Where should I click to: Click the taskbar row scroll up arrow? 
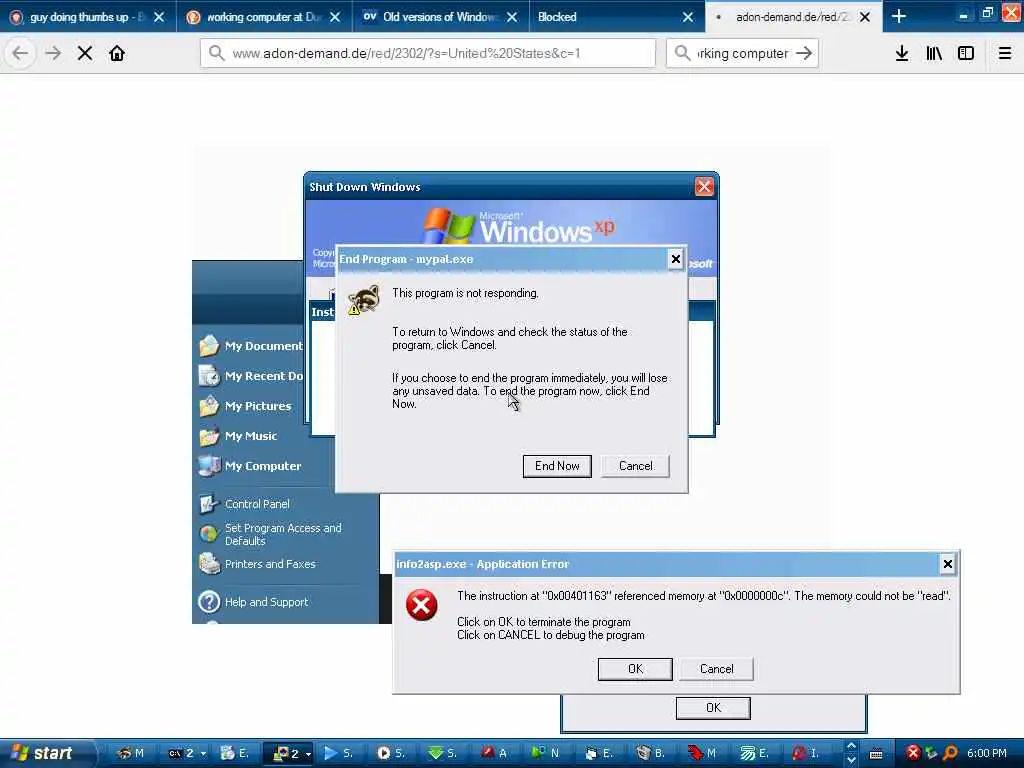click(852, 746)
